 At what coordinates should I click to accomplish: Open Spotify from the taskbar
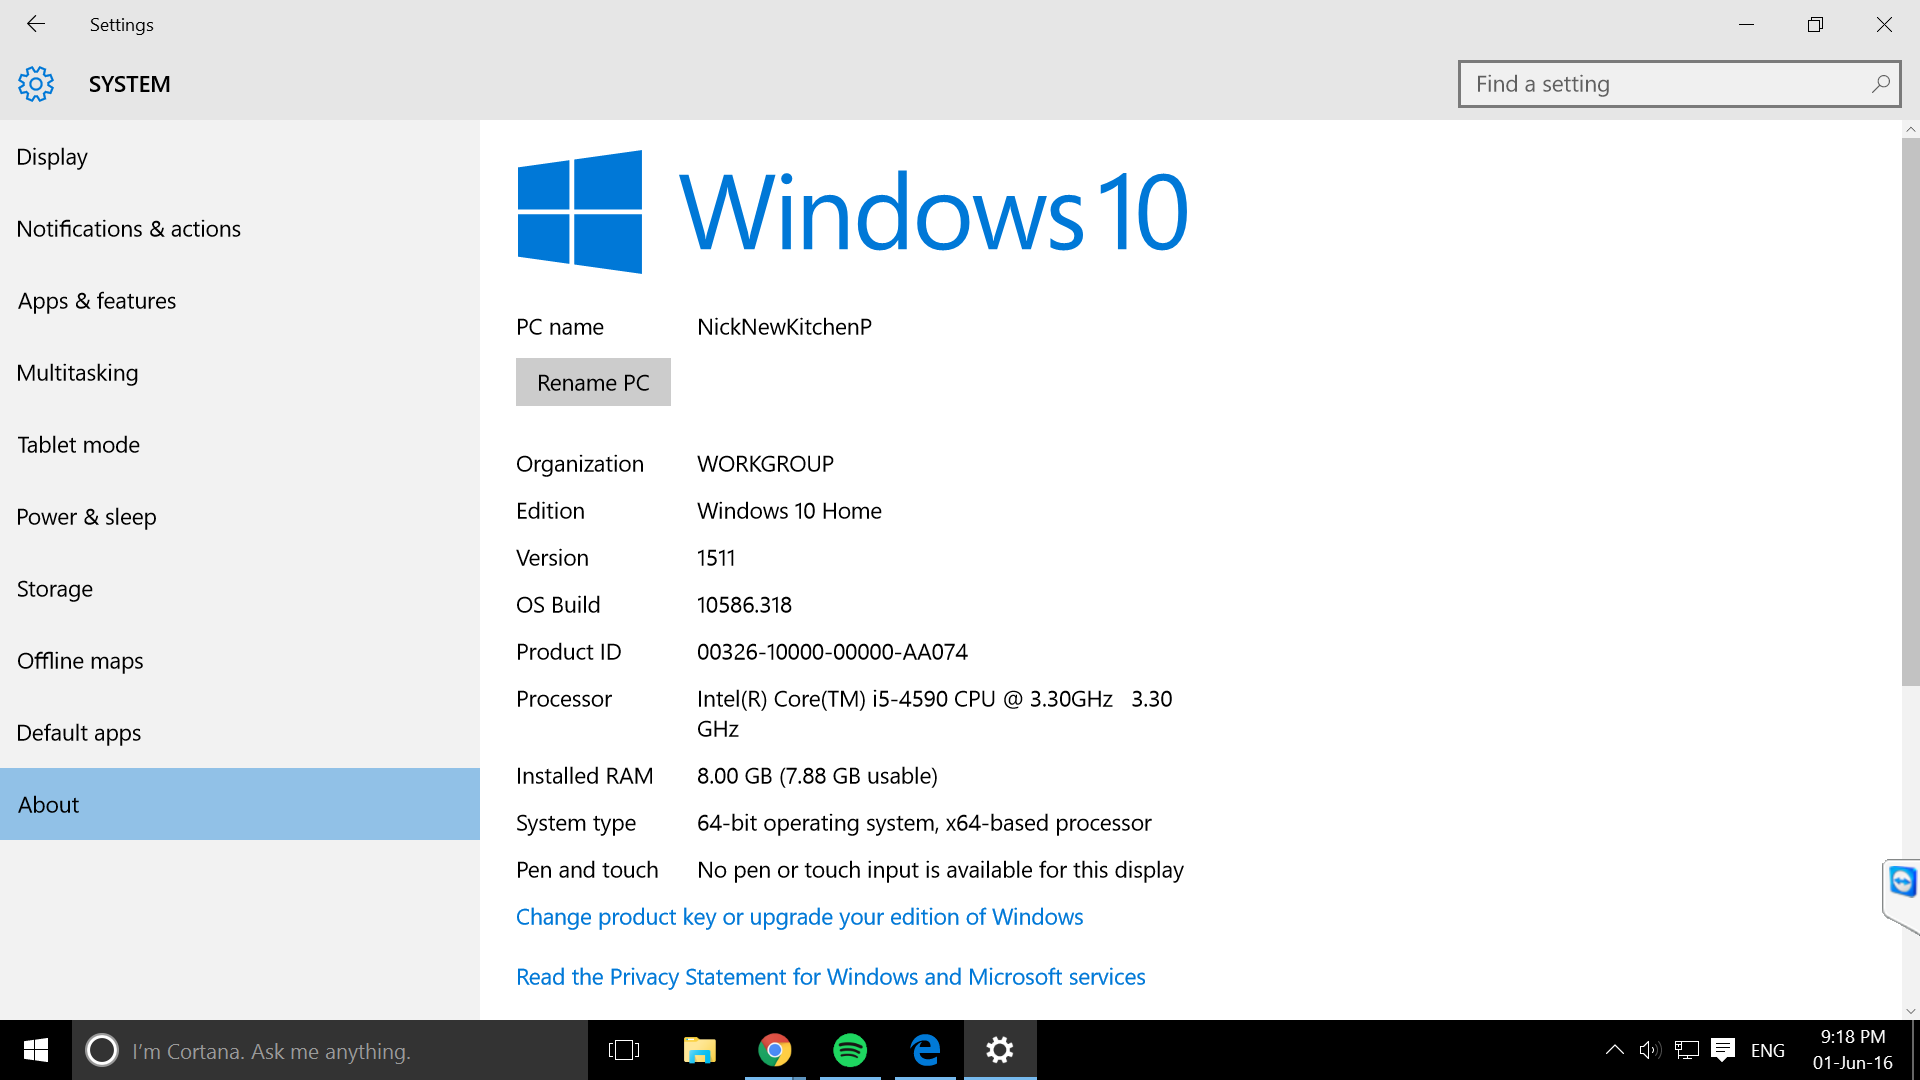pos(850,1050)
